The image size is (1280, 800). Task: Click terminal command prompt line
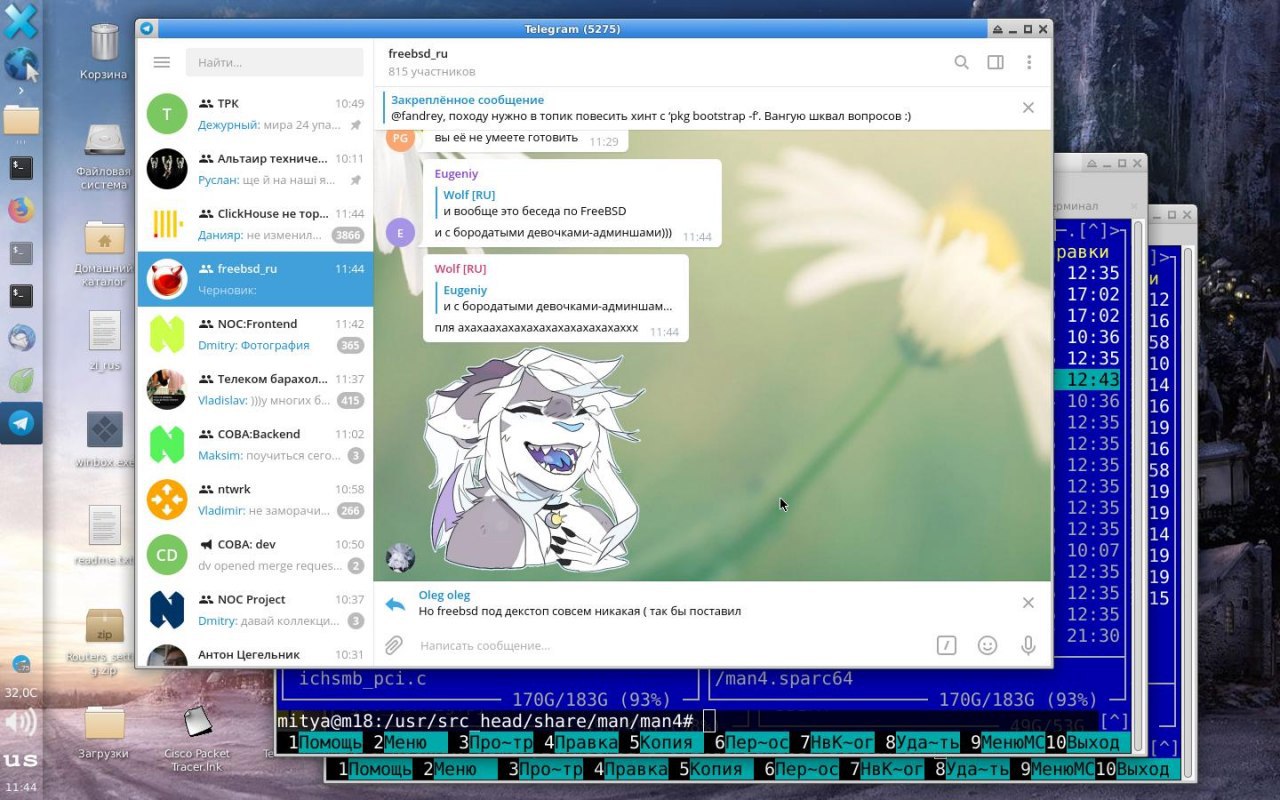click(700, 721)
